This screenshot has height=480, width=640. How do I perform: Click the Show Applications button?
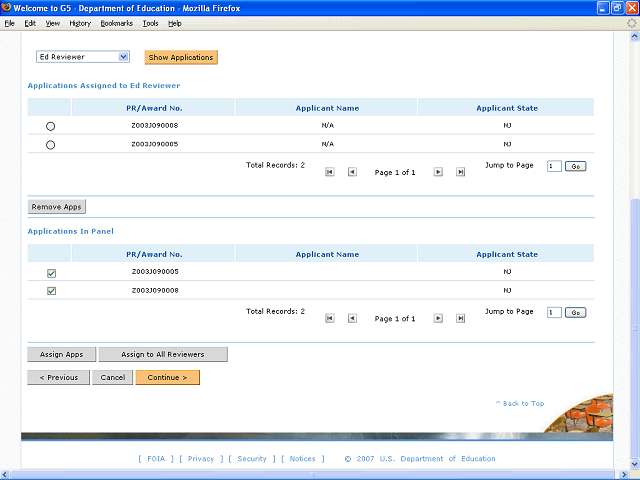point(181,57)
